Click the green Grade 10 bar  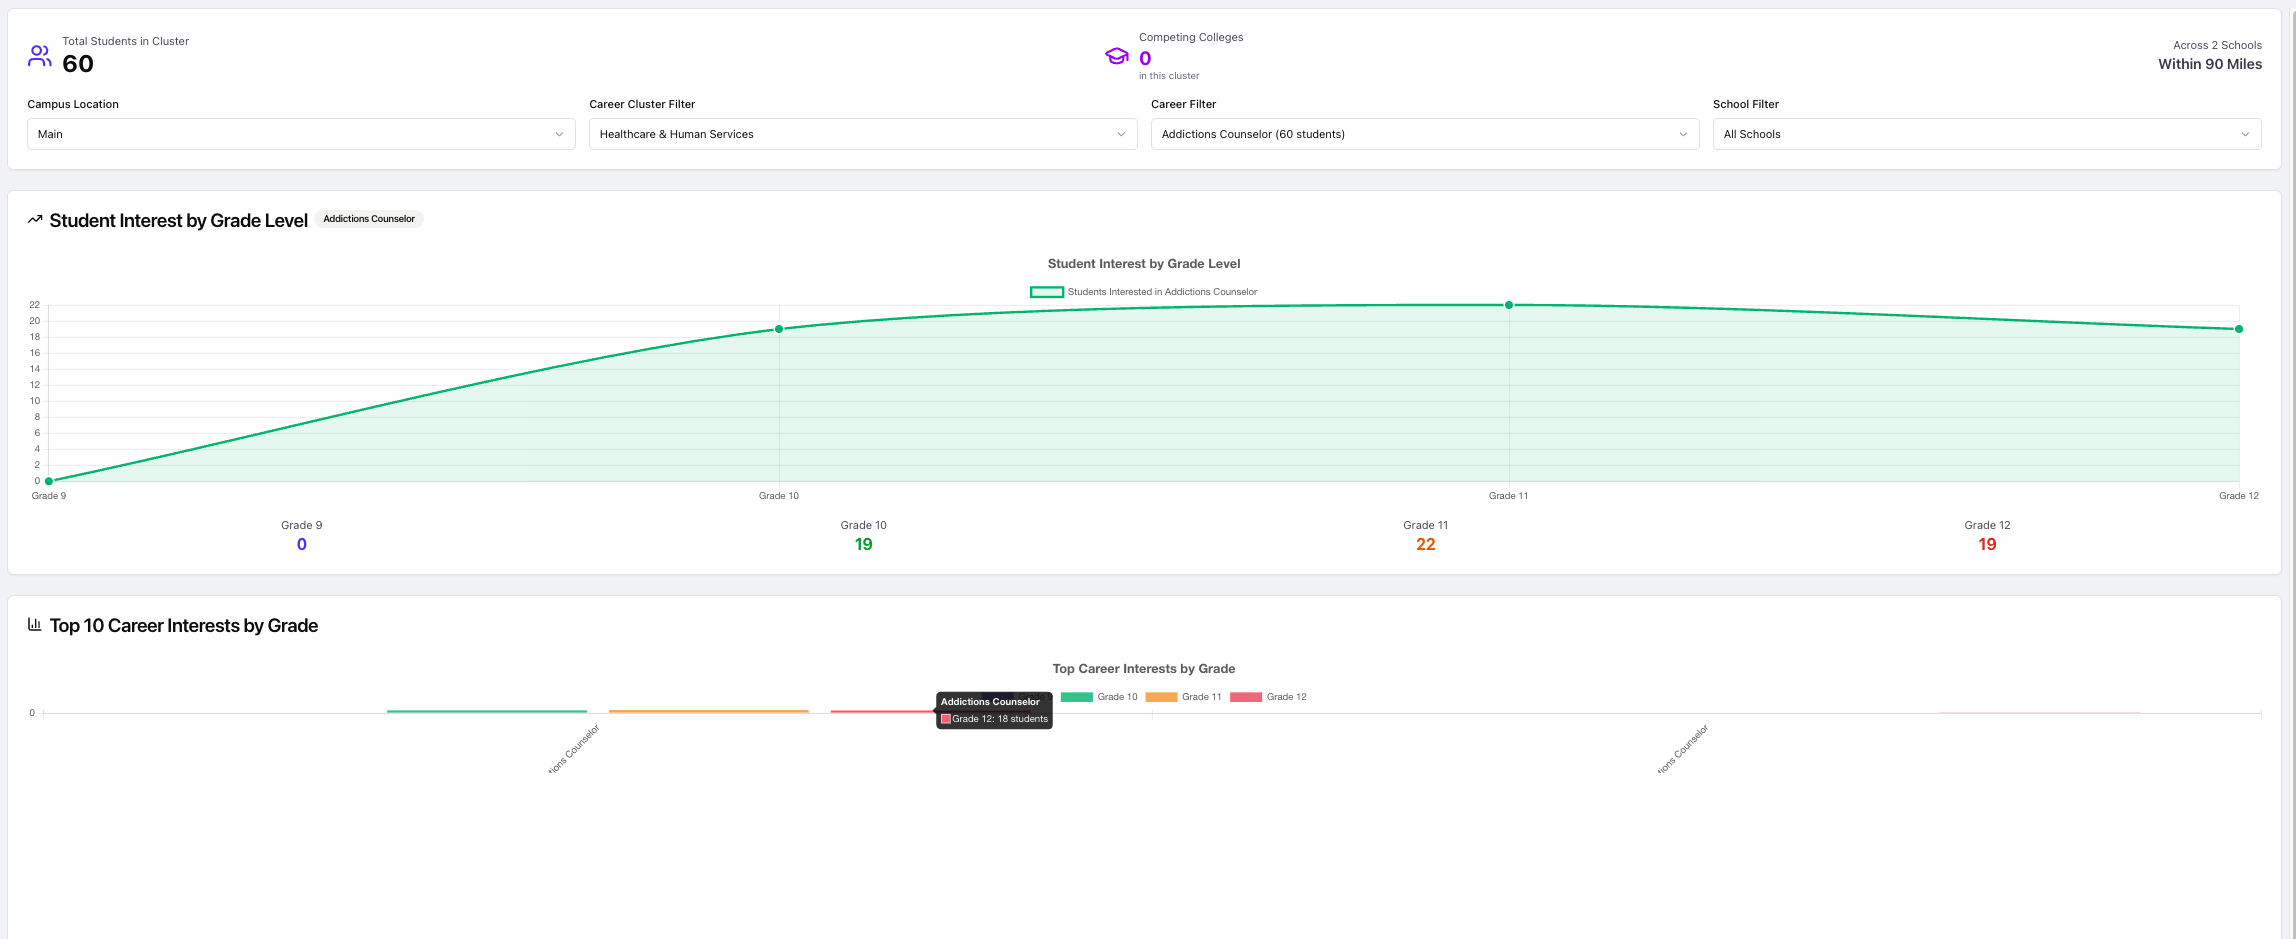487,711
